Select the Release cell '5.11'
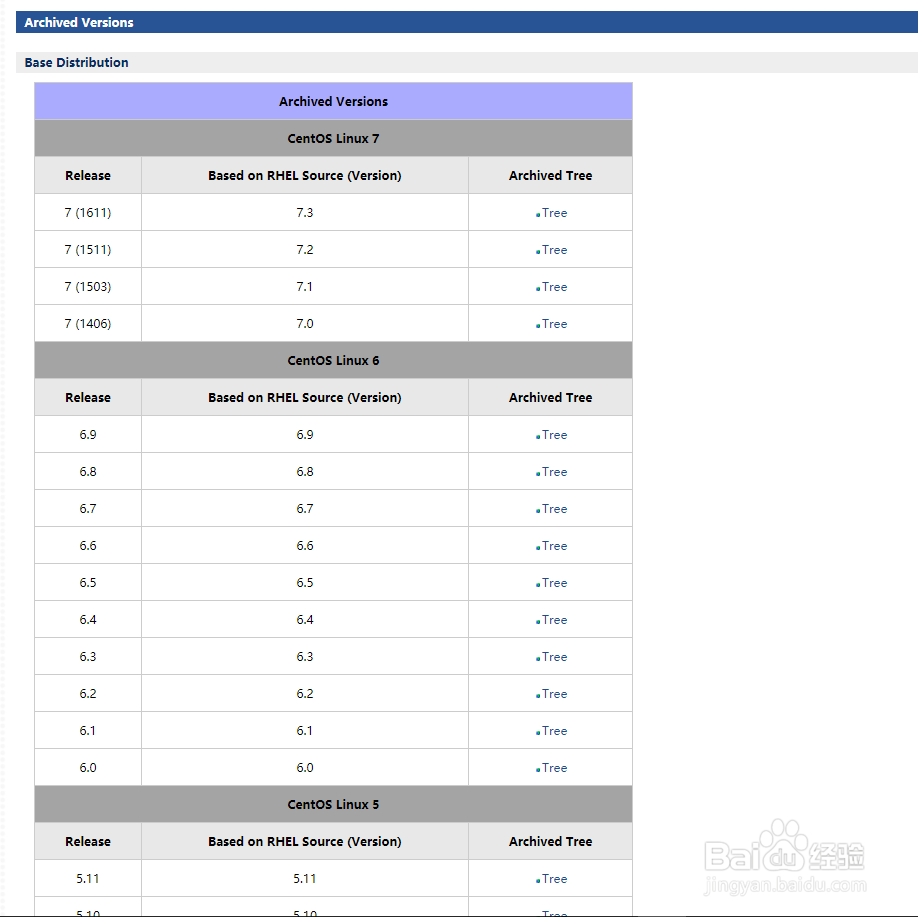This screenshot has width=918, height=917. coord(88,878)
